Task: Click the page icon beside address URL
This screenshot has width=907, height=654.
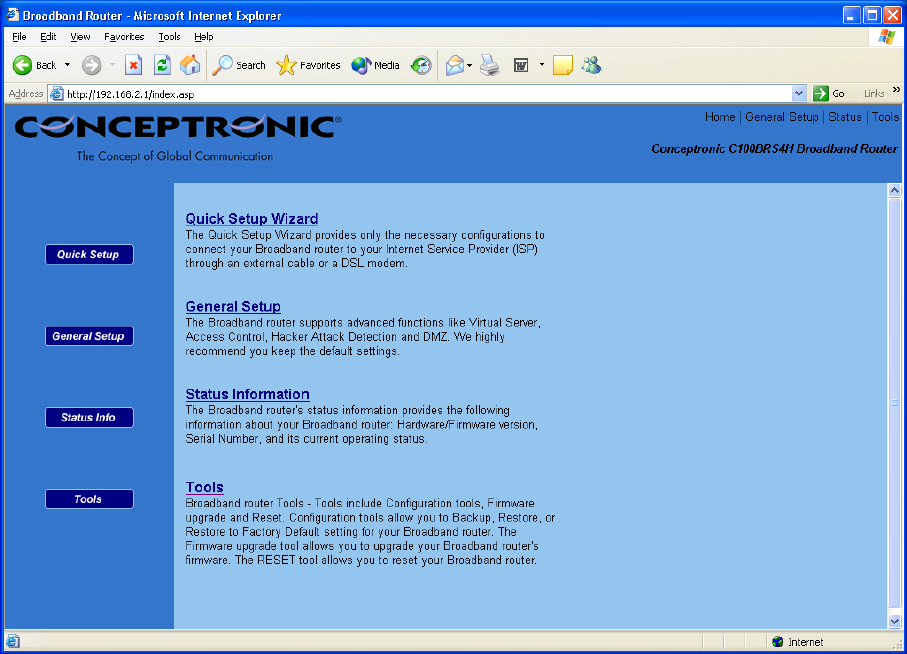Action: (56, 94)
